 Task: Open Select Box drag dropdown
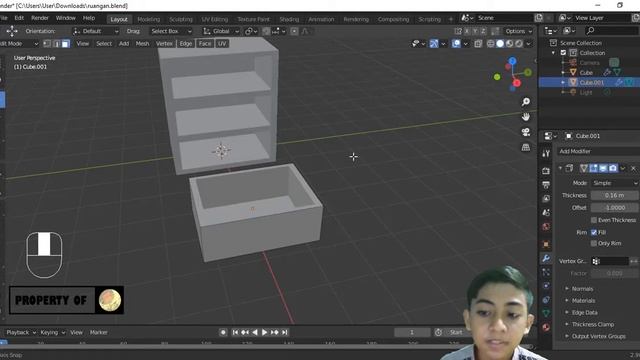point(170,31)
